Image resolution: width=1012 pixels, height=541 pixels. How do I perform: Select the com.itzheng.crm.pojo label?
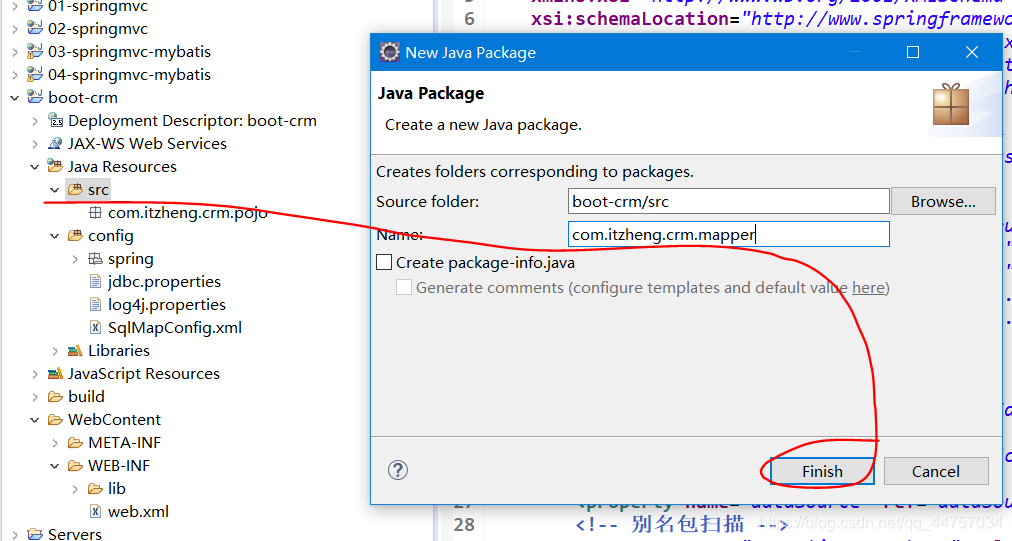[x=188, y=213]
